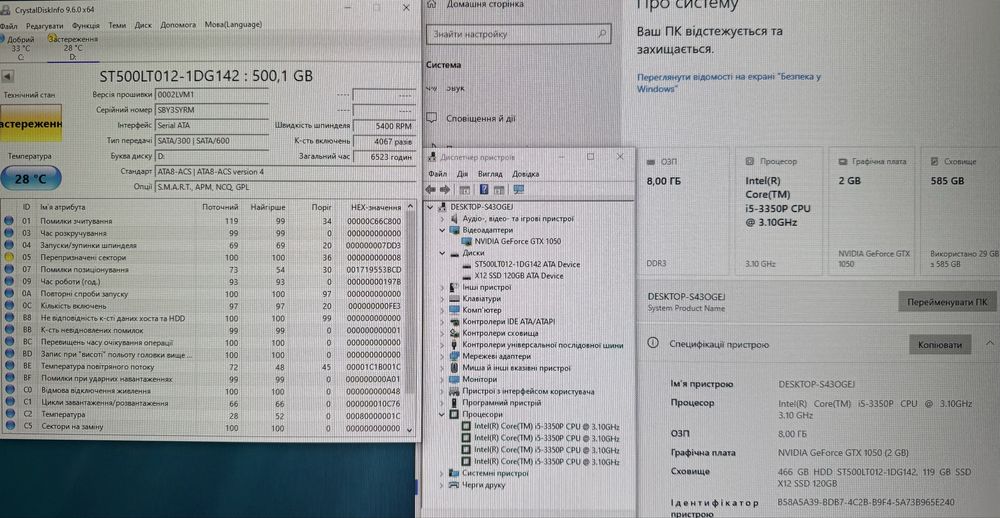Click the HID interface devices category icon

pos(454,391)
